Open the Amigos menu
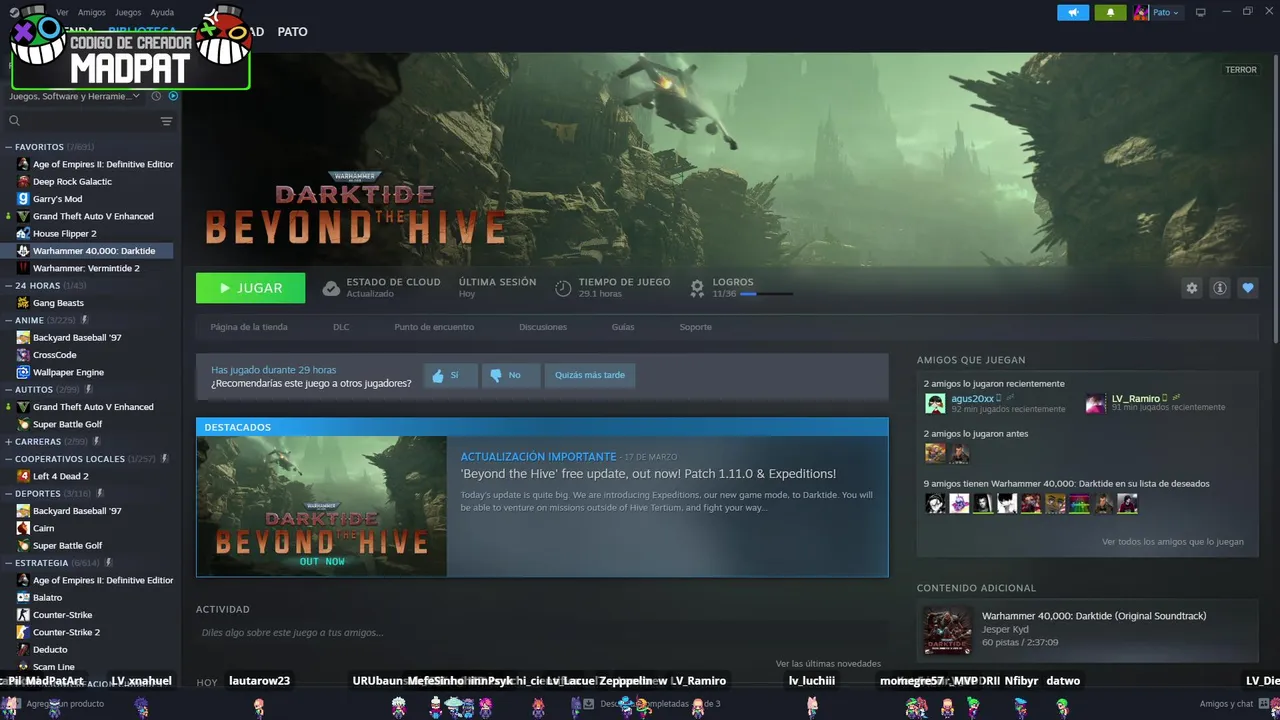Screen dimensions: 1280x720 click(x=92, y=13)
